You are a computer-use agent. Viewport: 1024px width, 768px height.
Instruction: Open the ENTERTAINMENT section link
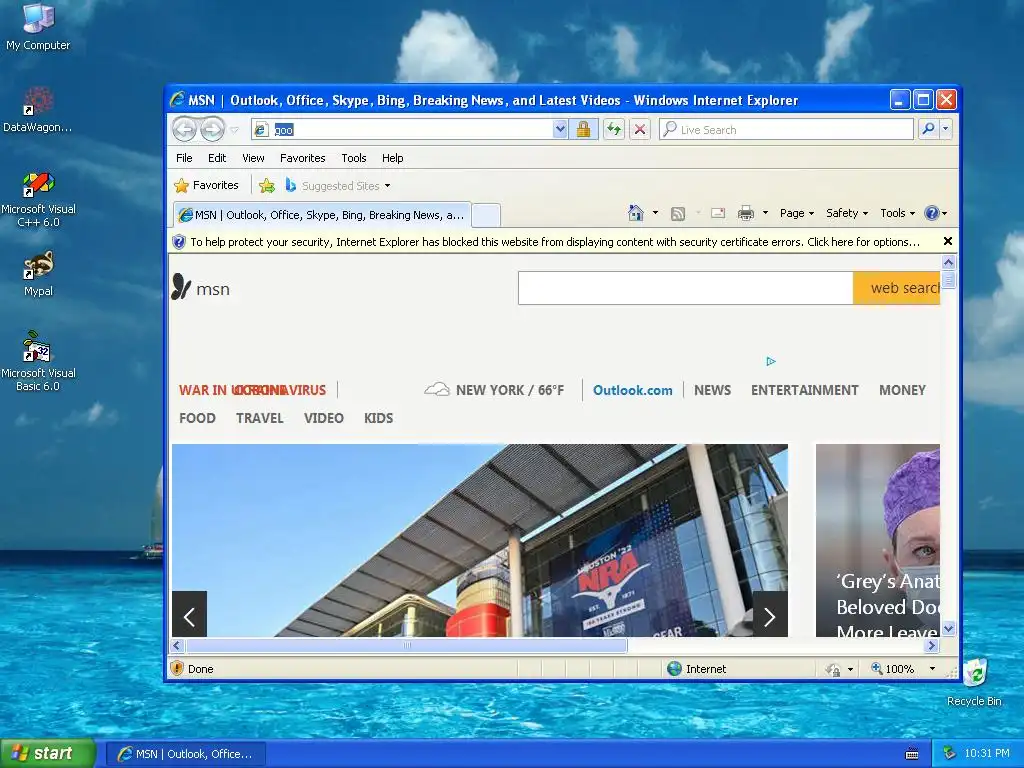805,390
